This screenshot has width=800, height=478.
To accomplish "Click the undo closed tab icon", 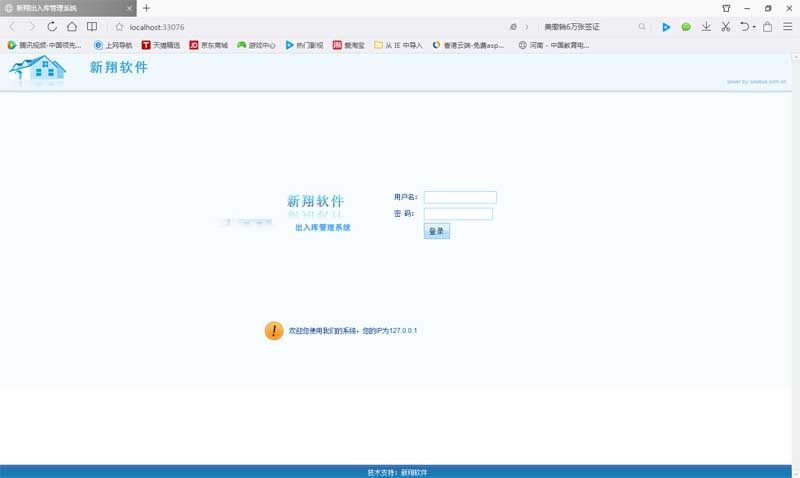I will [x=744, y=27].
